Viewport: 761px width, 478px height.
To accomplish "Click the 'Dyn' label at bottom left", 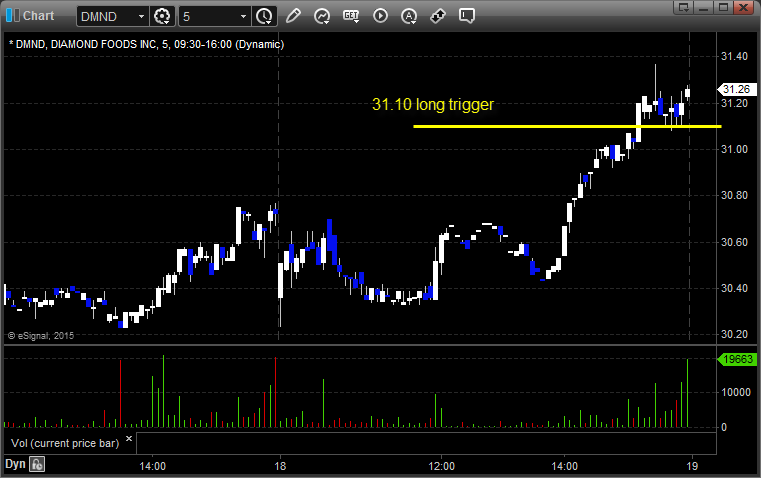I will pyautogui.click(x=15, y=464).
